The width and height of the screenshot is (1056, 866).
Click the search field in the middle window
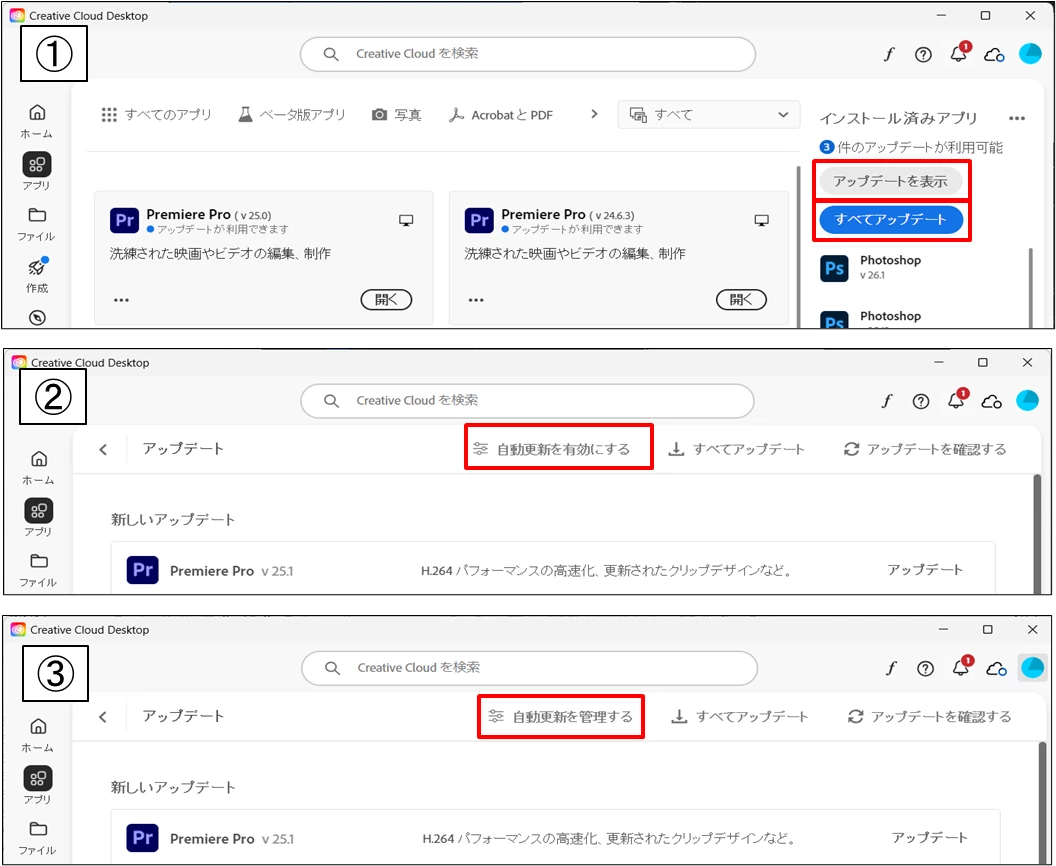coord(527,401)
